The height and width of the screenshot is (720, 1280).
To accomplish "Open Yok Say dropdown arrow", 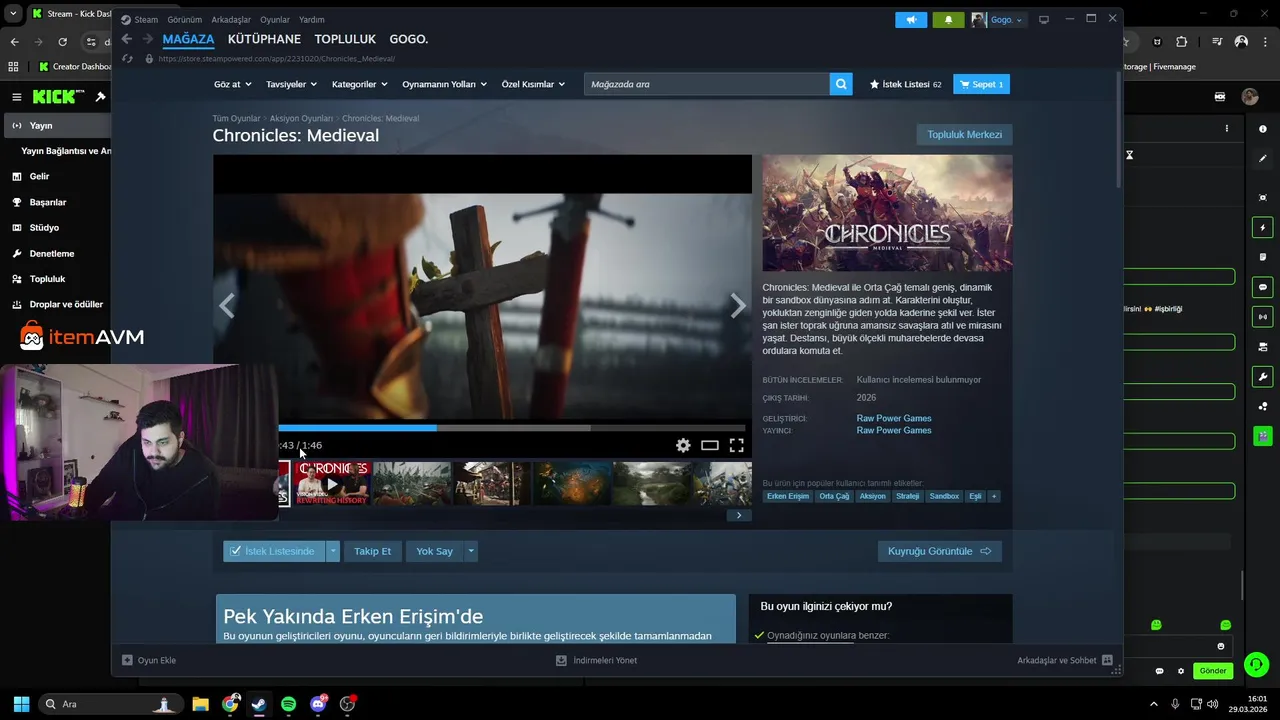I will 470,551.
